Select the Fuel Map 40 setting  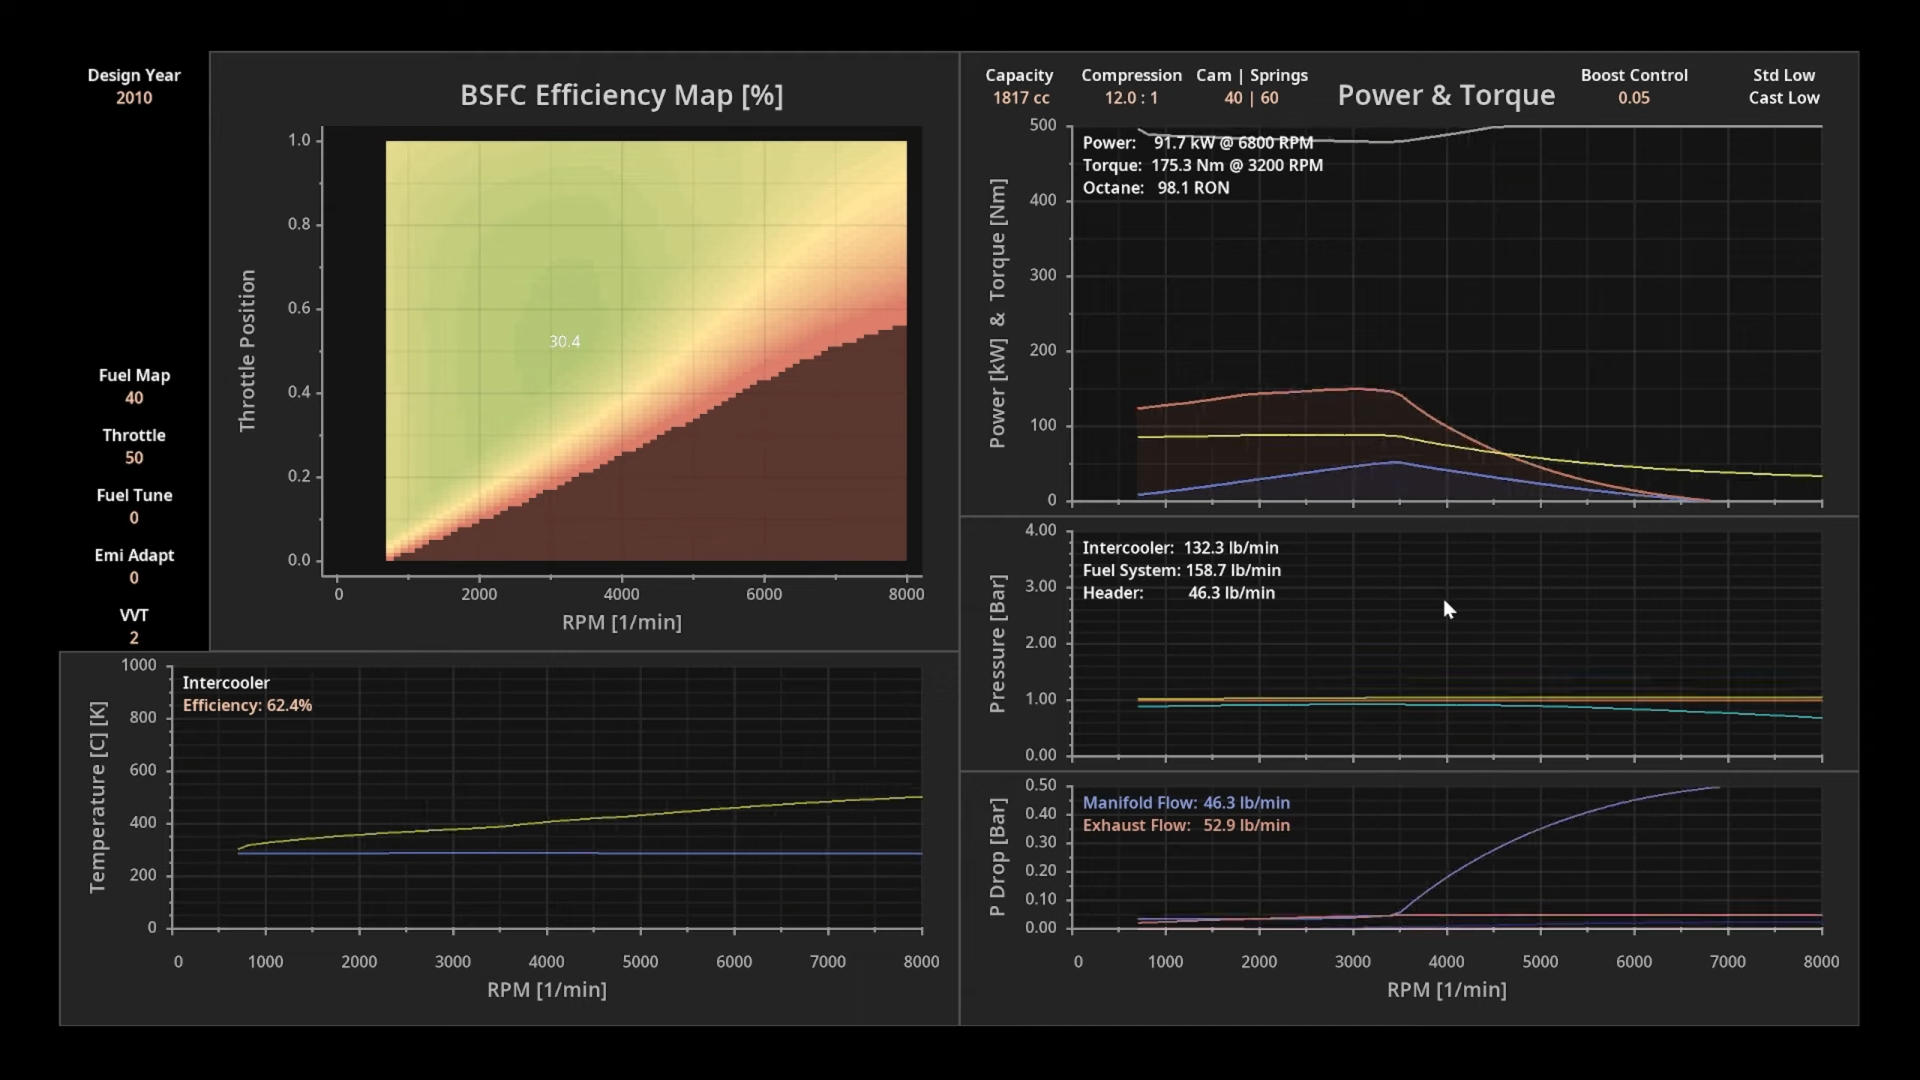tap(134, 397)
